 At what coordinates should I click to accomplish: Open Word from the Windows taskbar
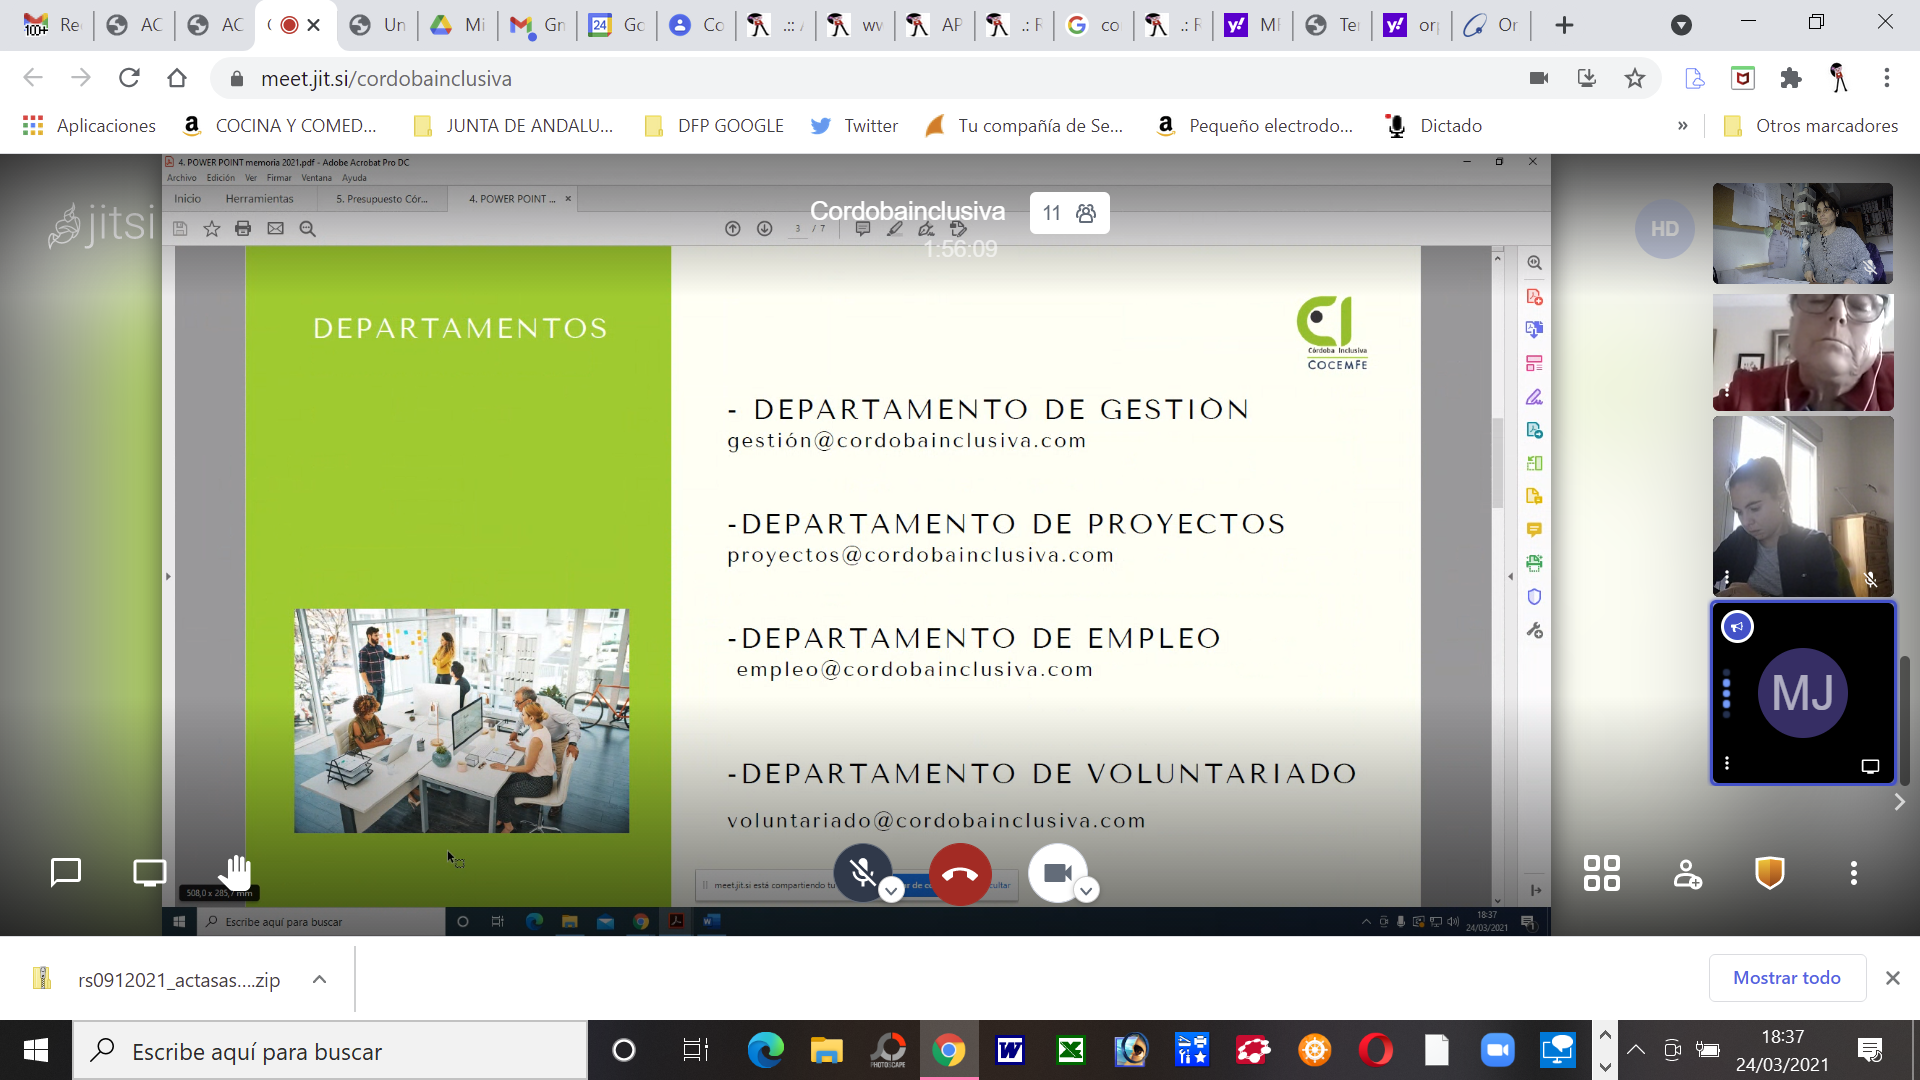coord(1010,1051)
